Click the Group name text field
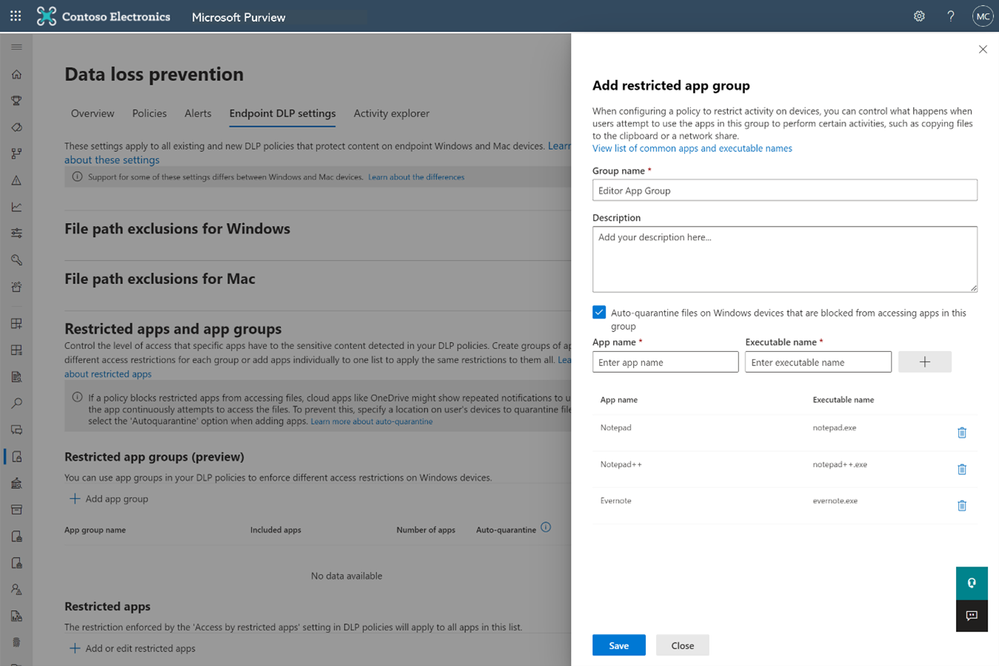Screen dimensions: 999x666 pos(784,190)
